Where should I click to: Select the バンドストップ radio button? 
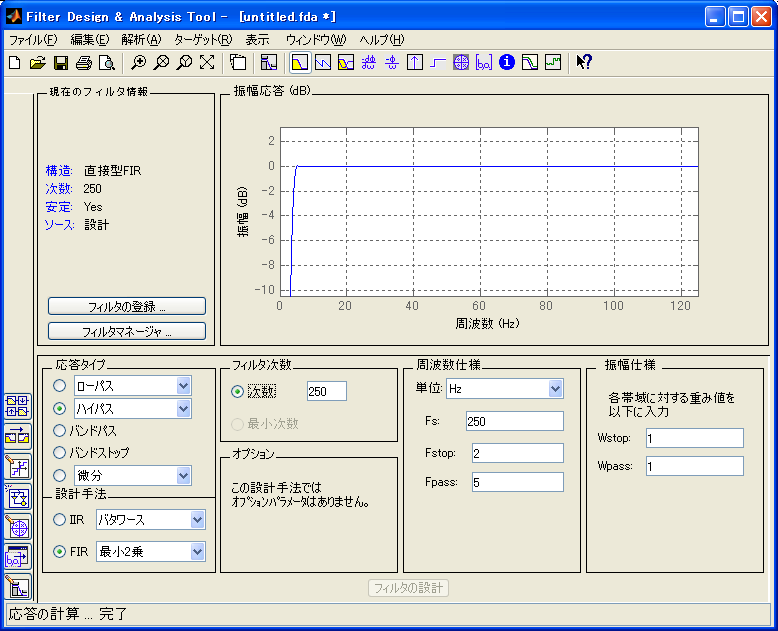point(60,452)
